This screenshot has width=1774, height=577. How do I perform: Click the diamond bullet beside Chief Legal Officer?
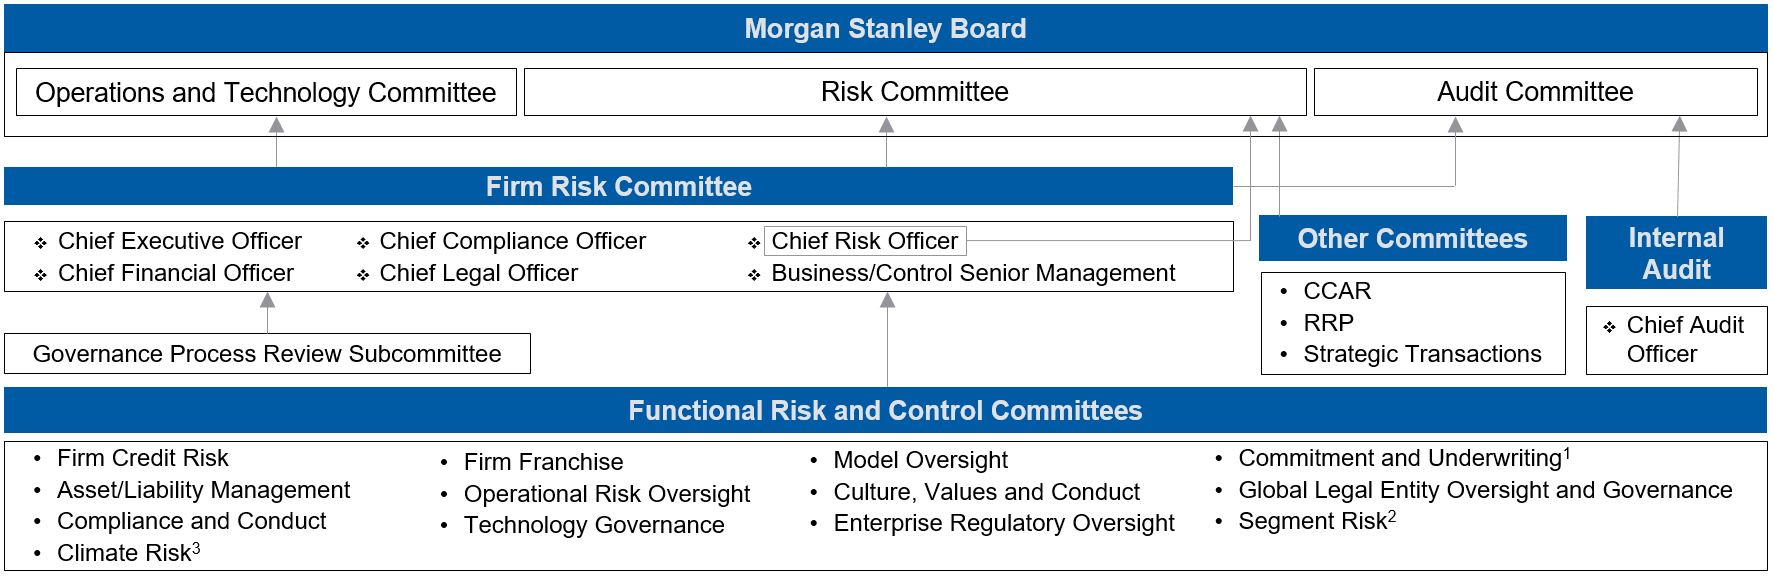pyautogui.click(x=363, y=275)
